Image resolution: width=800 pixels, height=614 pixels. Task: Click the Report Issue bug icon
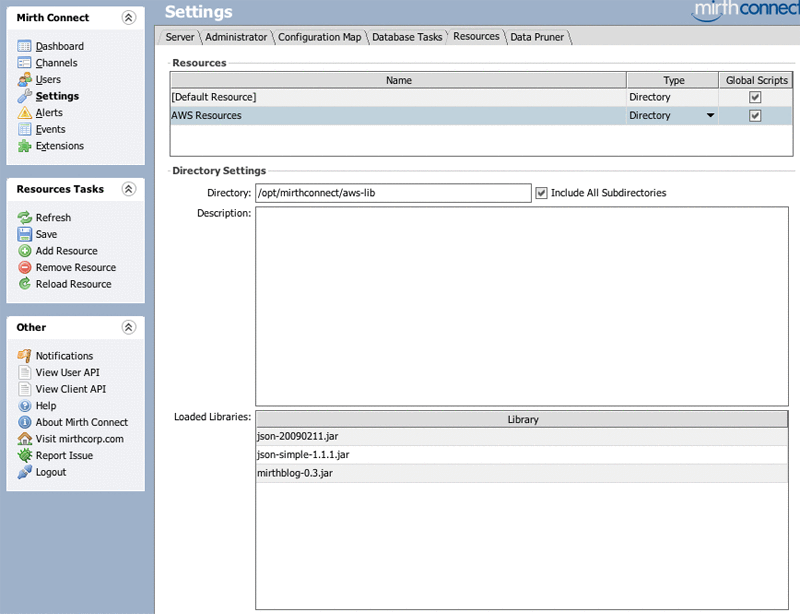[24, 455]
